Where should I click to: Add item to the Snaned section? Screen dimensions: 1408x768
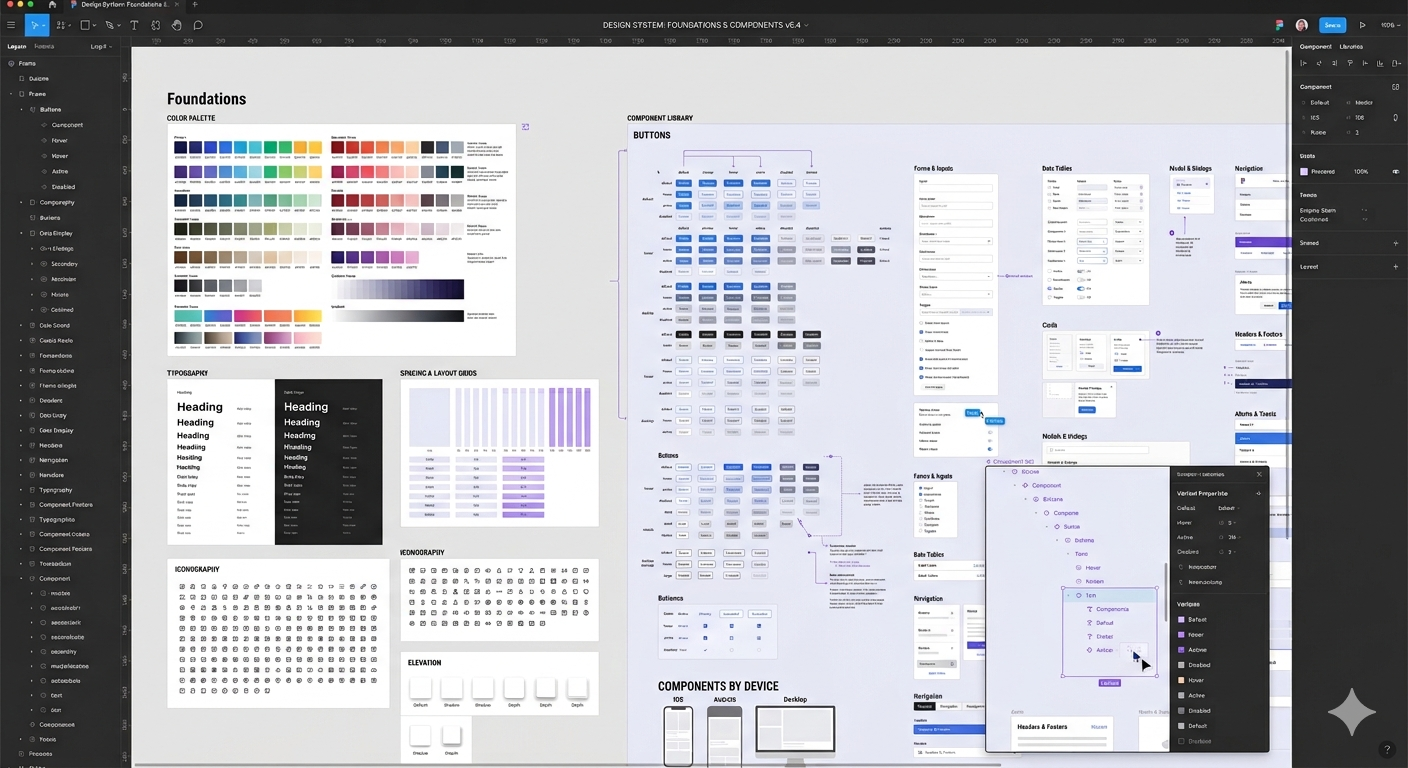(x=1396, y=242)
